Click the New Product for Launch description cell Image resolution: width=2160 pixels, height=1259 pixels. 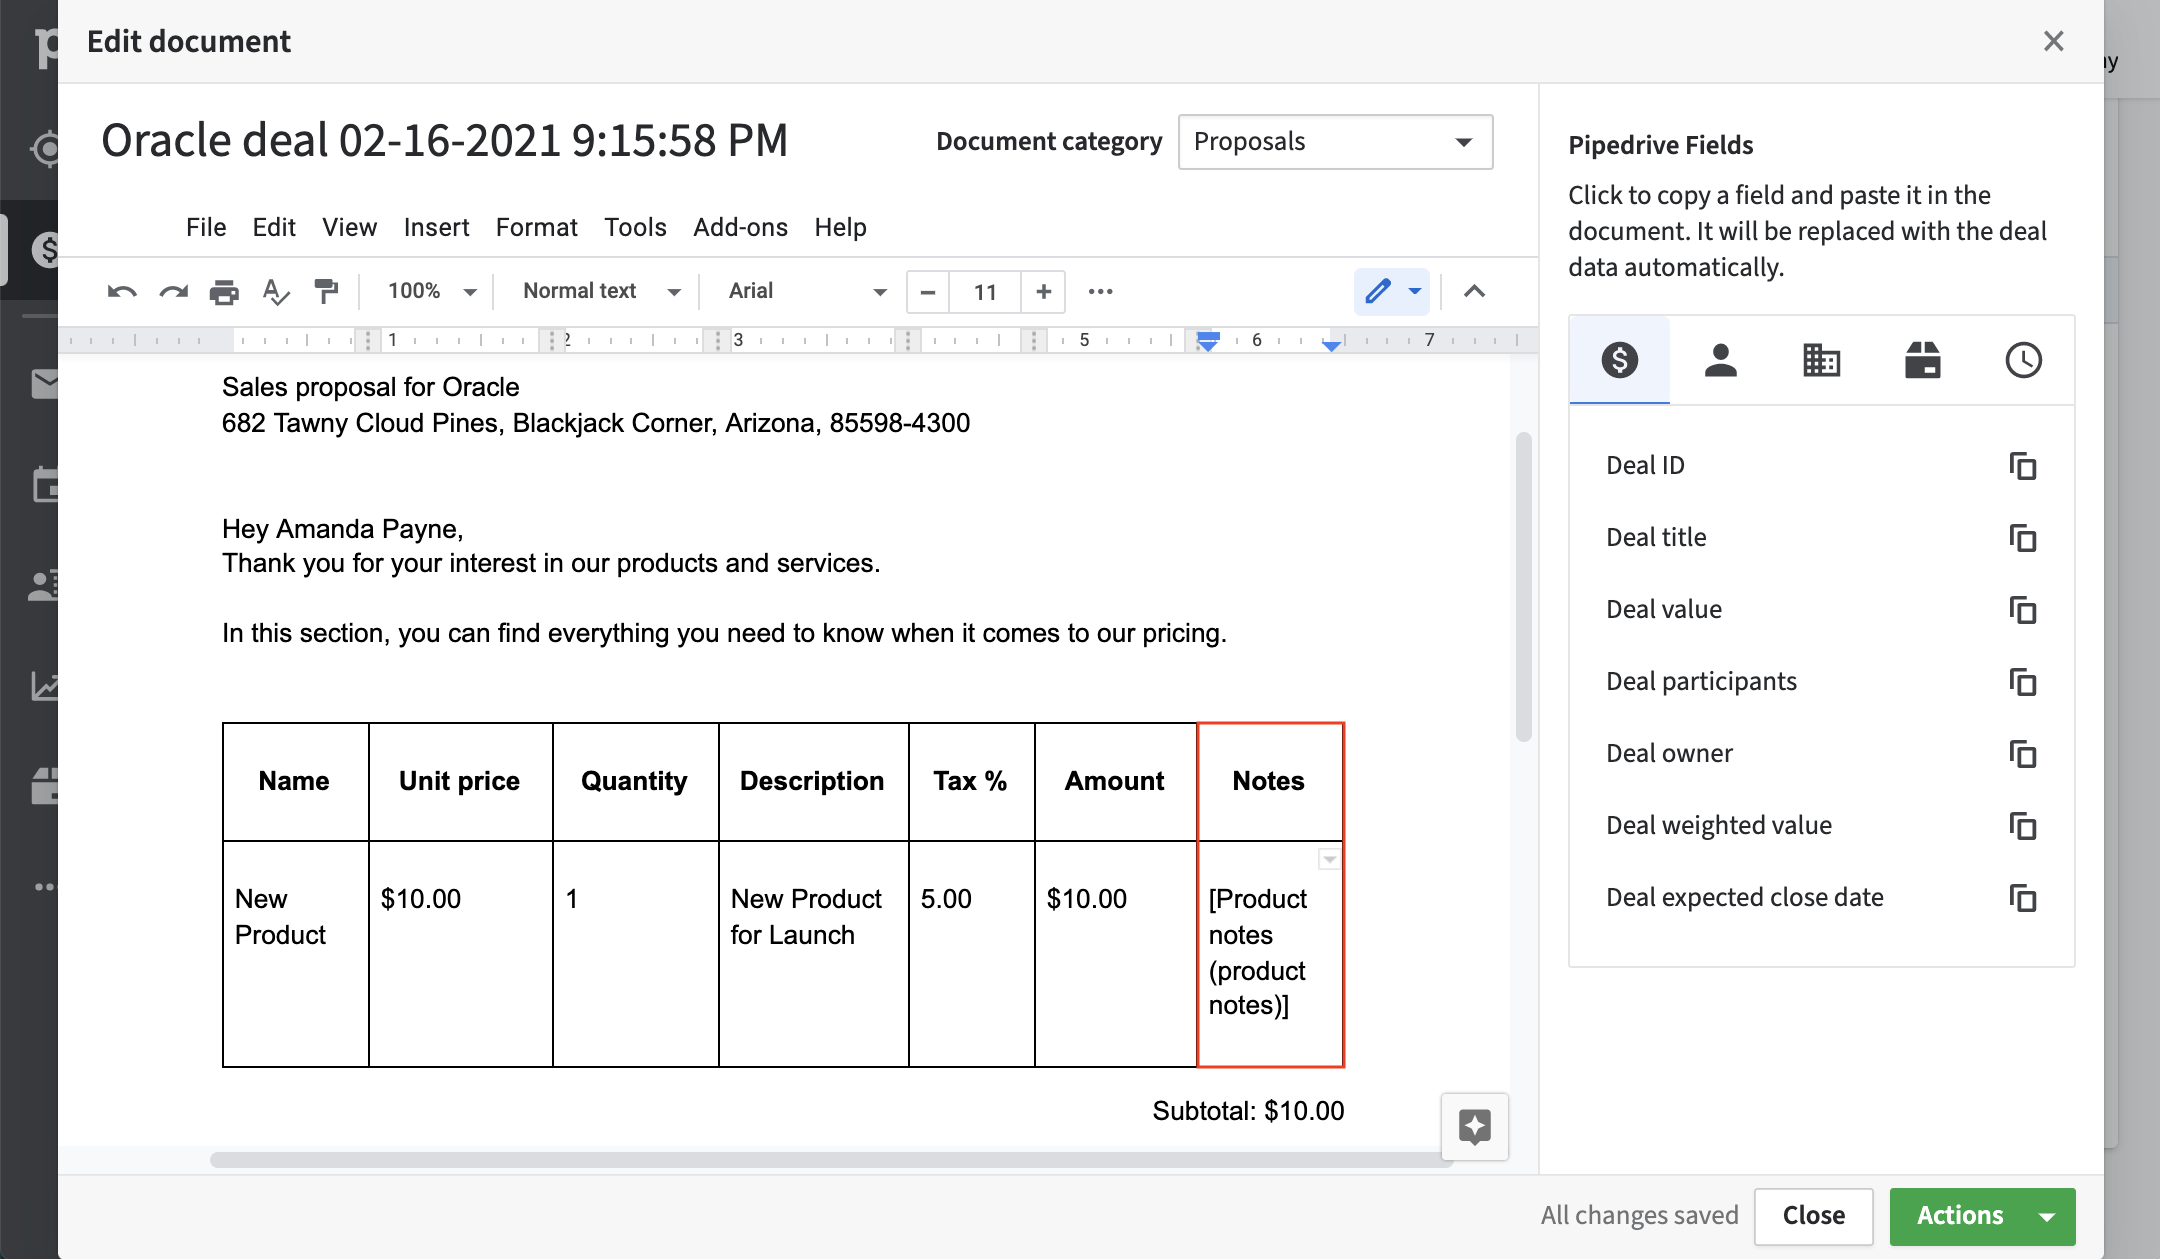(x=813, y=954)
